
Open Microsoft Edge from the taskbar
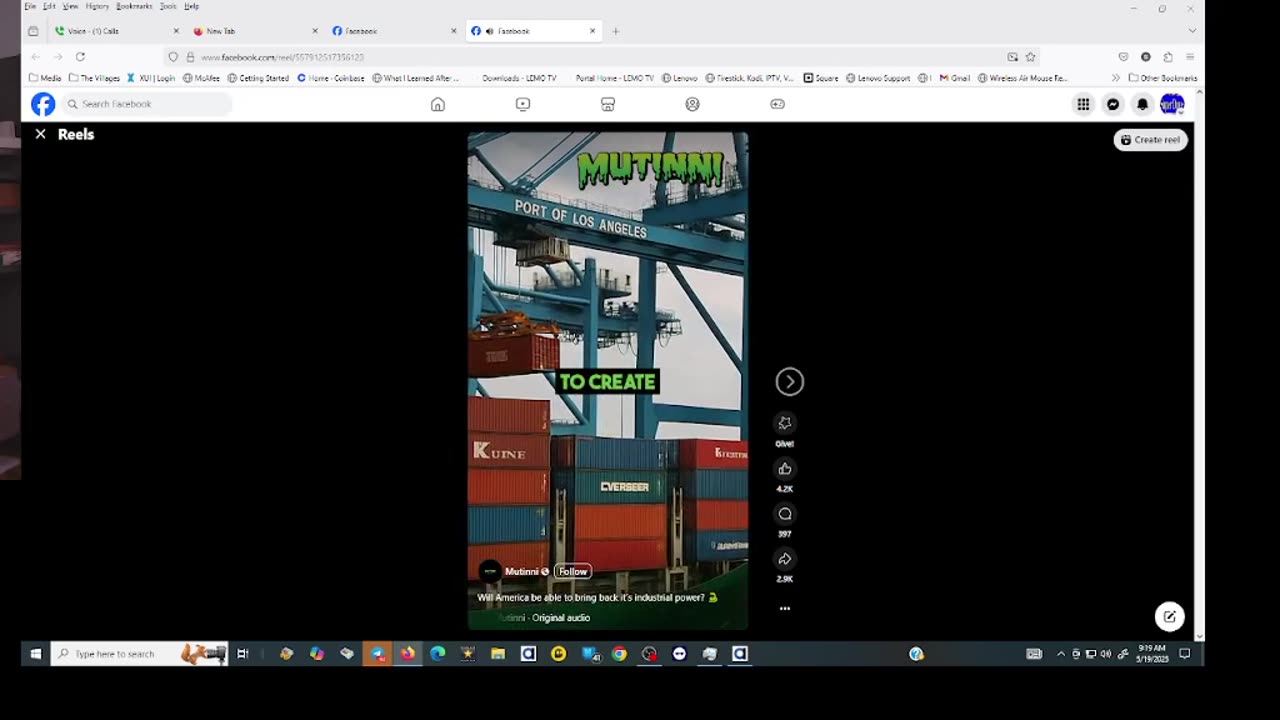click(x=437, y=654)
